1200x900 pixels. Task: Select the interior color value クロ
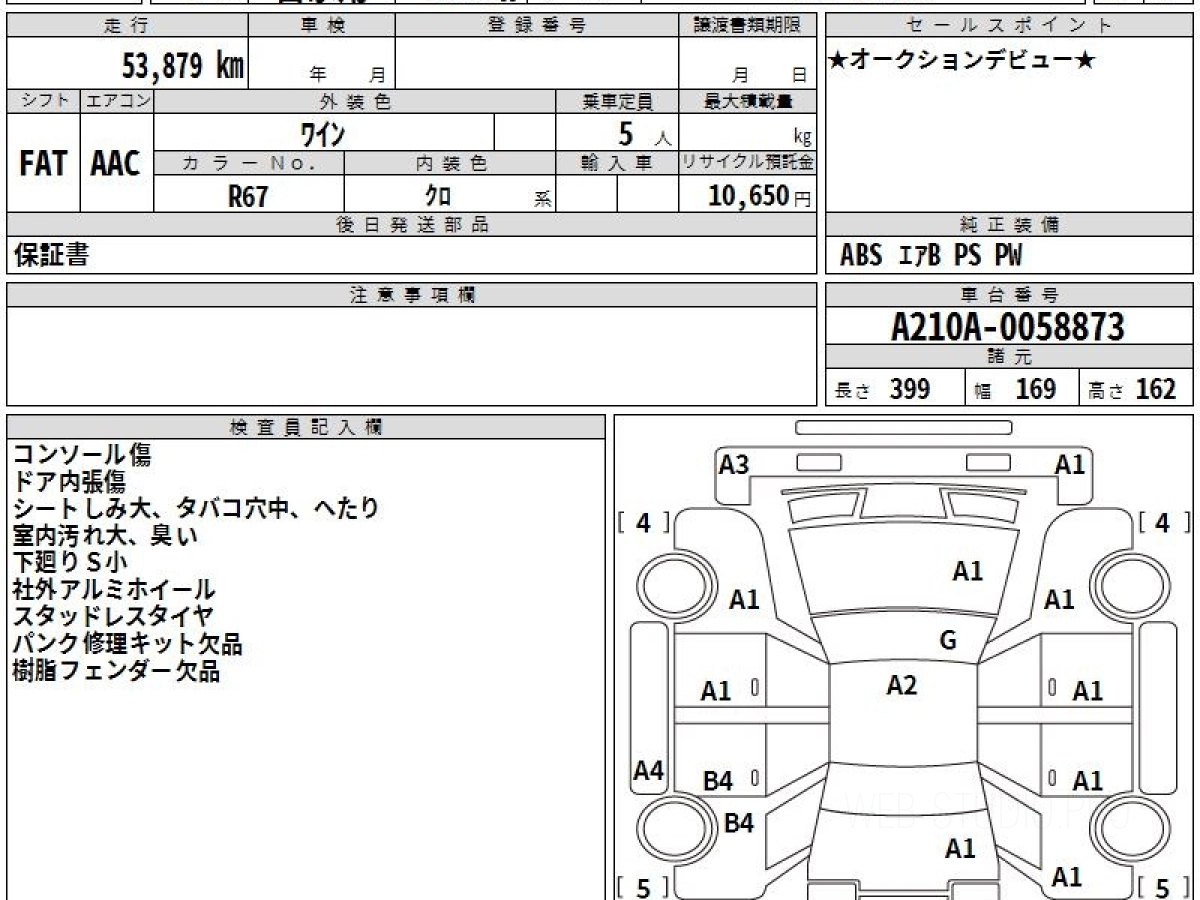pos(438,196)
